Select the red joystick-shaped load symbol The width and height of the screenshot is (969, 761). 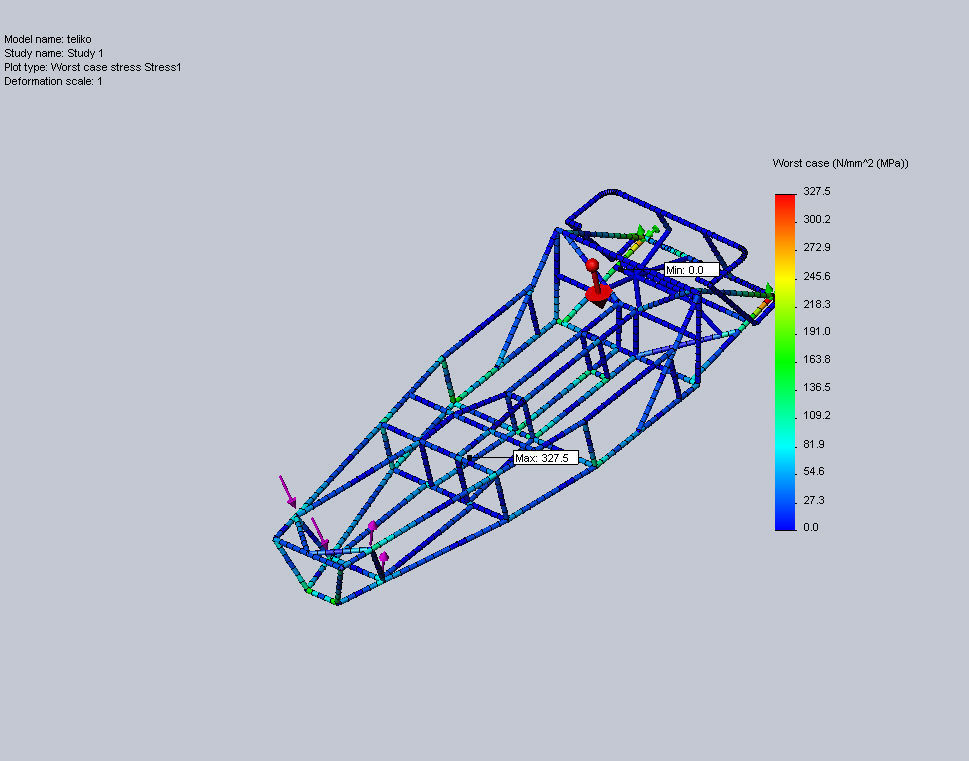pos(598,283)
